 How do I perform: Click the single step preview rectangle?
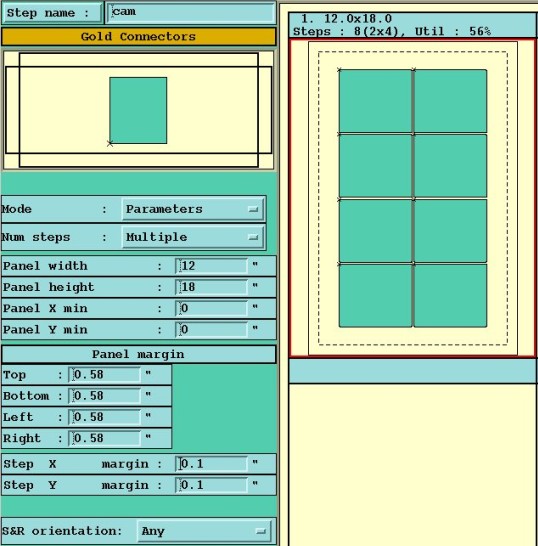tap(138, 110)
